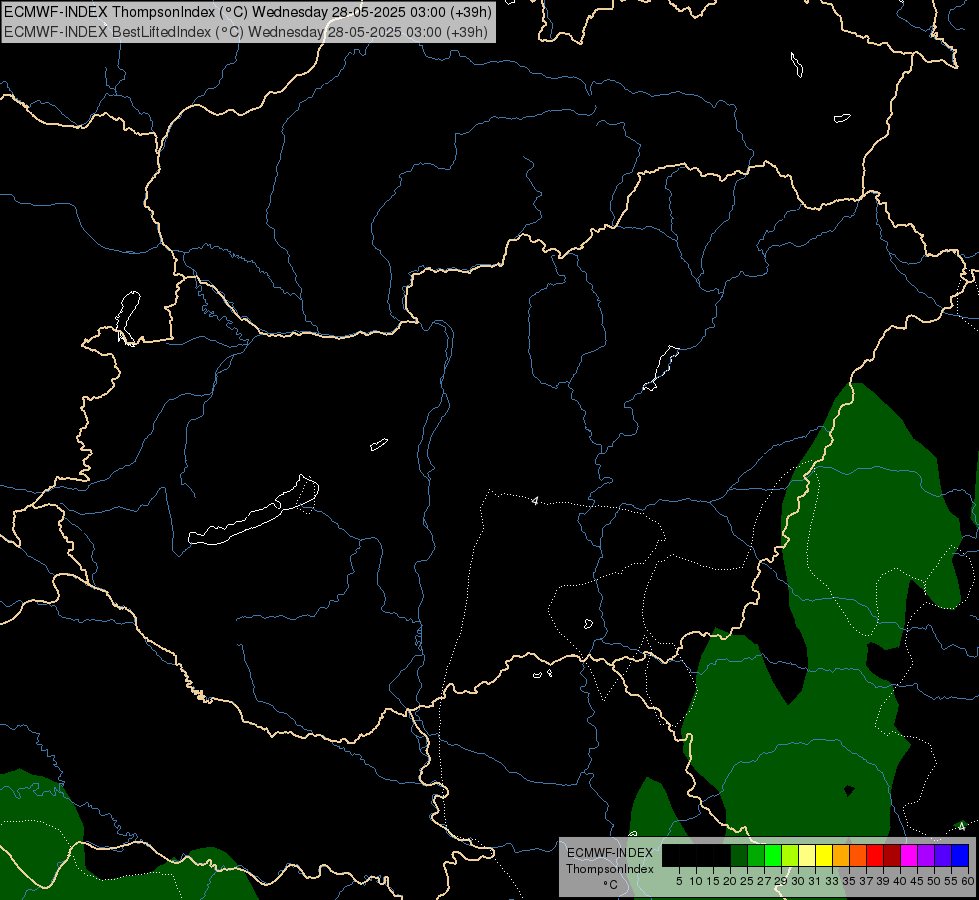Click the ECMWF-INDEX text in the legend
This screenshot has height=900, width=979.
[610, 853]
